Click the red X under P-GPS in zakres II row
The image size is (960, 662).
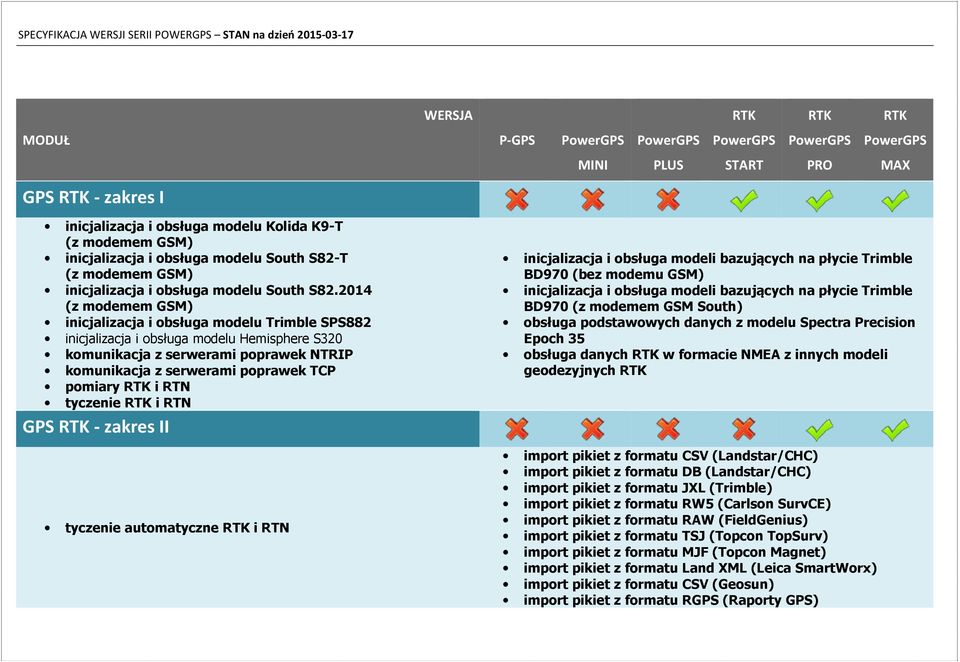coord(517,429)
